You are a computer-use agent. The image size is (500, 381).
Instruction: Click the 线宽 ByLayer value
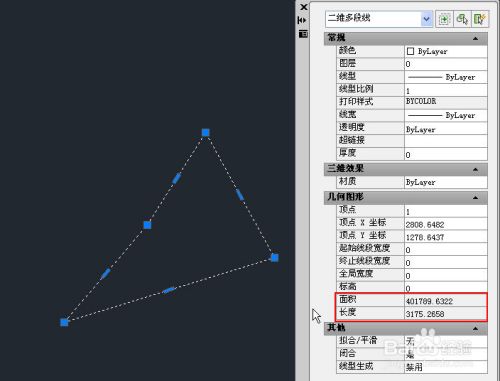tap(446, 115)
